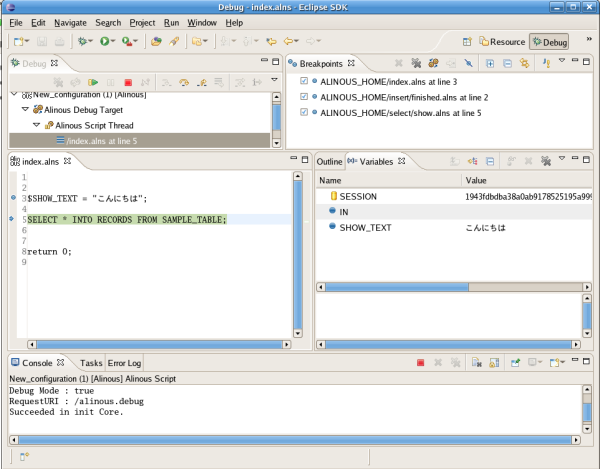
Task: Click the red Terminate icon in Debug view
Action: 128,83
